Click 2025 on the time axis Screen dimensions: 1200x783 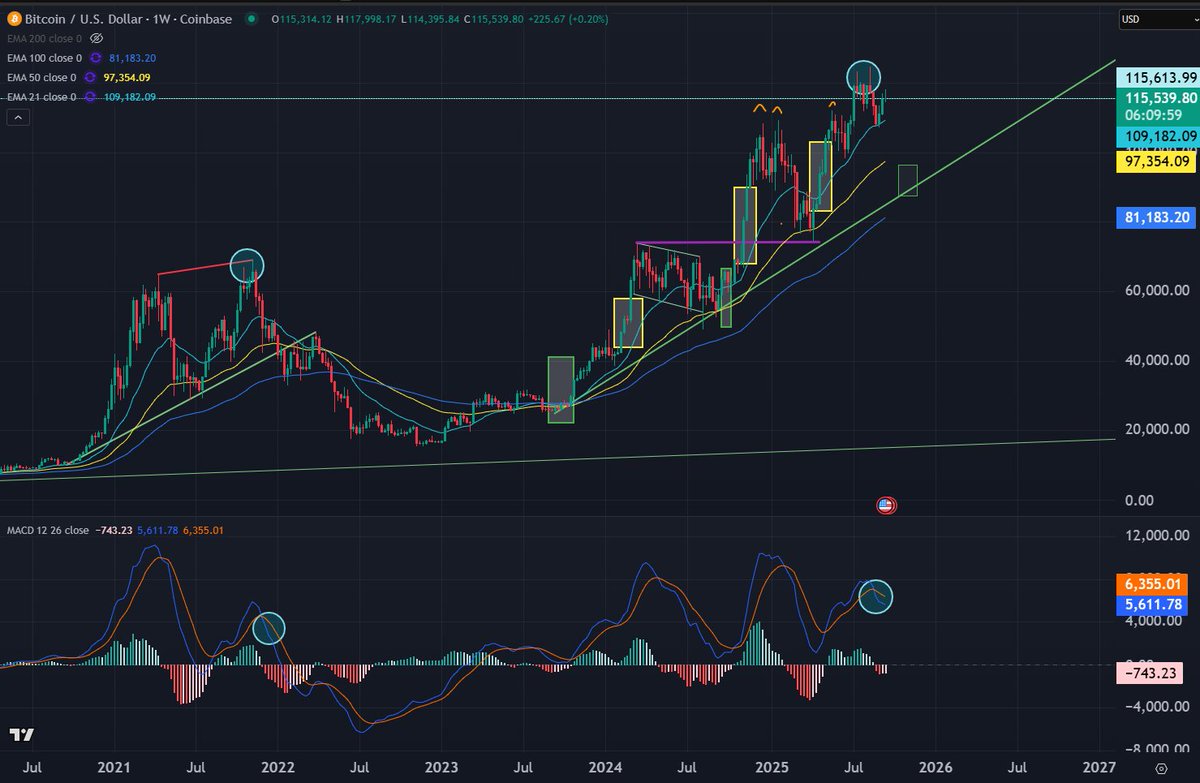pos(770,768)
